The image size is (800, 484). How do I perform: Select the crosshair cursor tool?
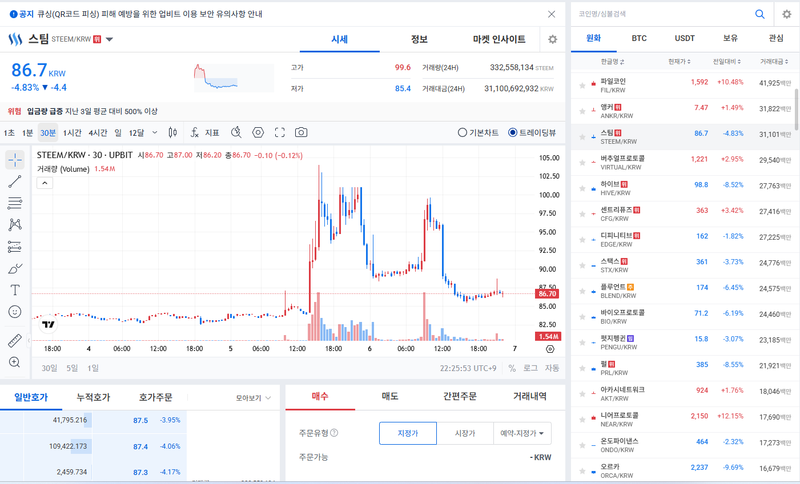pos(15,160)
